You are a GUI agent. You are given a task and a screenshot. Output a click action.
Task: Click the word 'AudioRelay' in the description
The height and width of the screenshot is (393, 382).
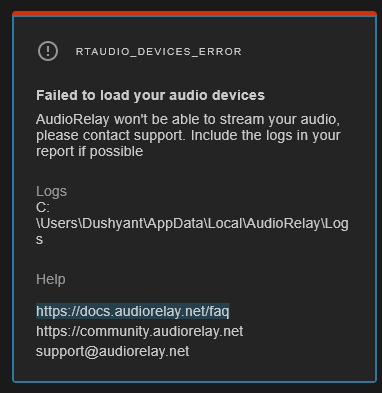(73, 119)
